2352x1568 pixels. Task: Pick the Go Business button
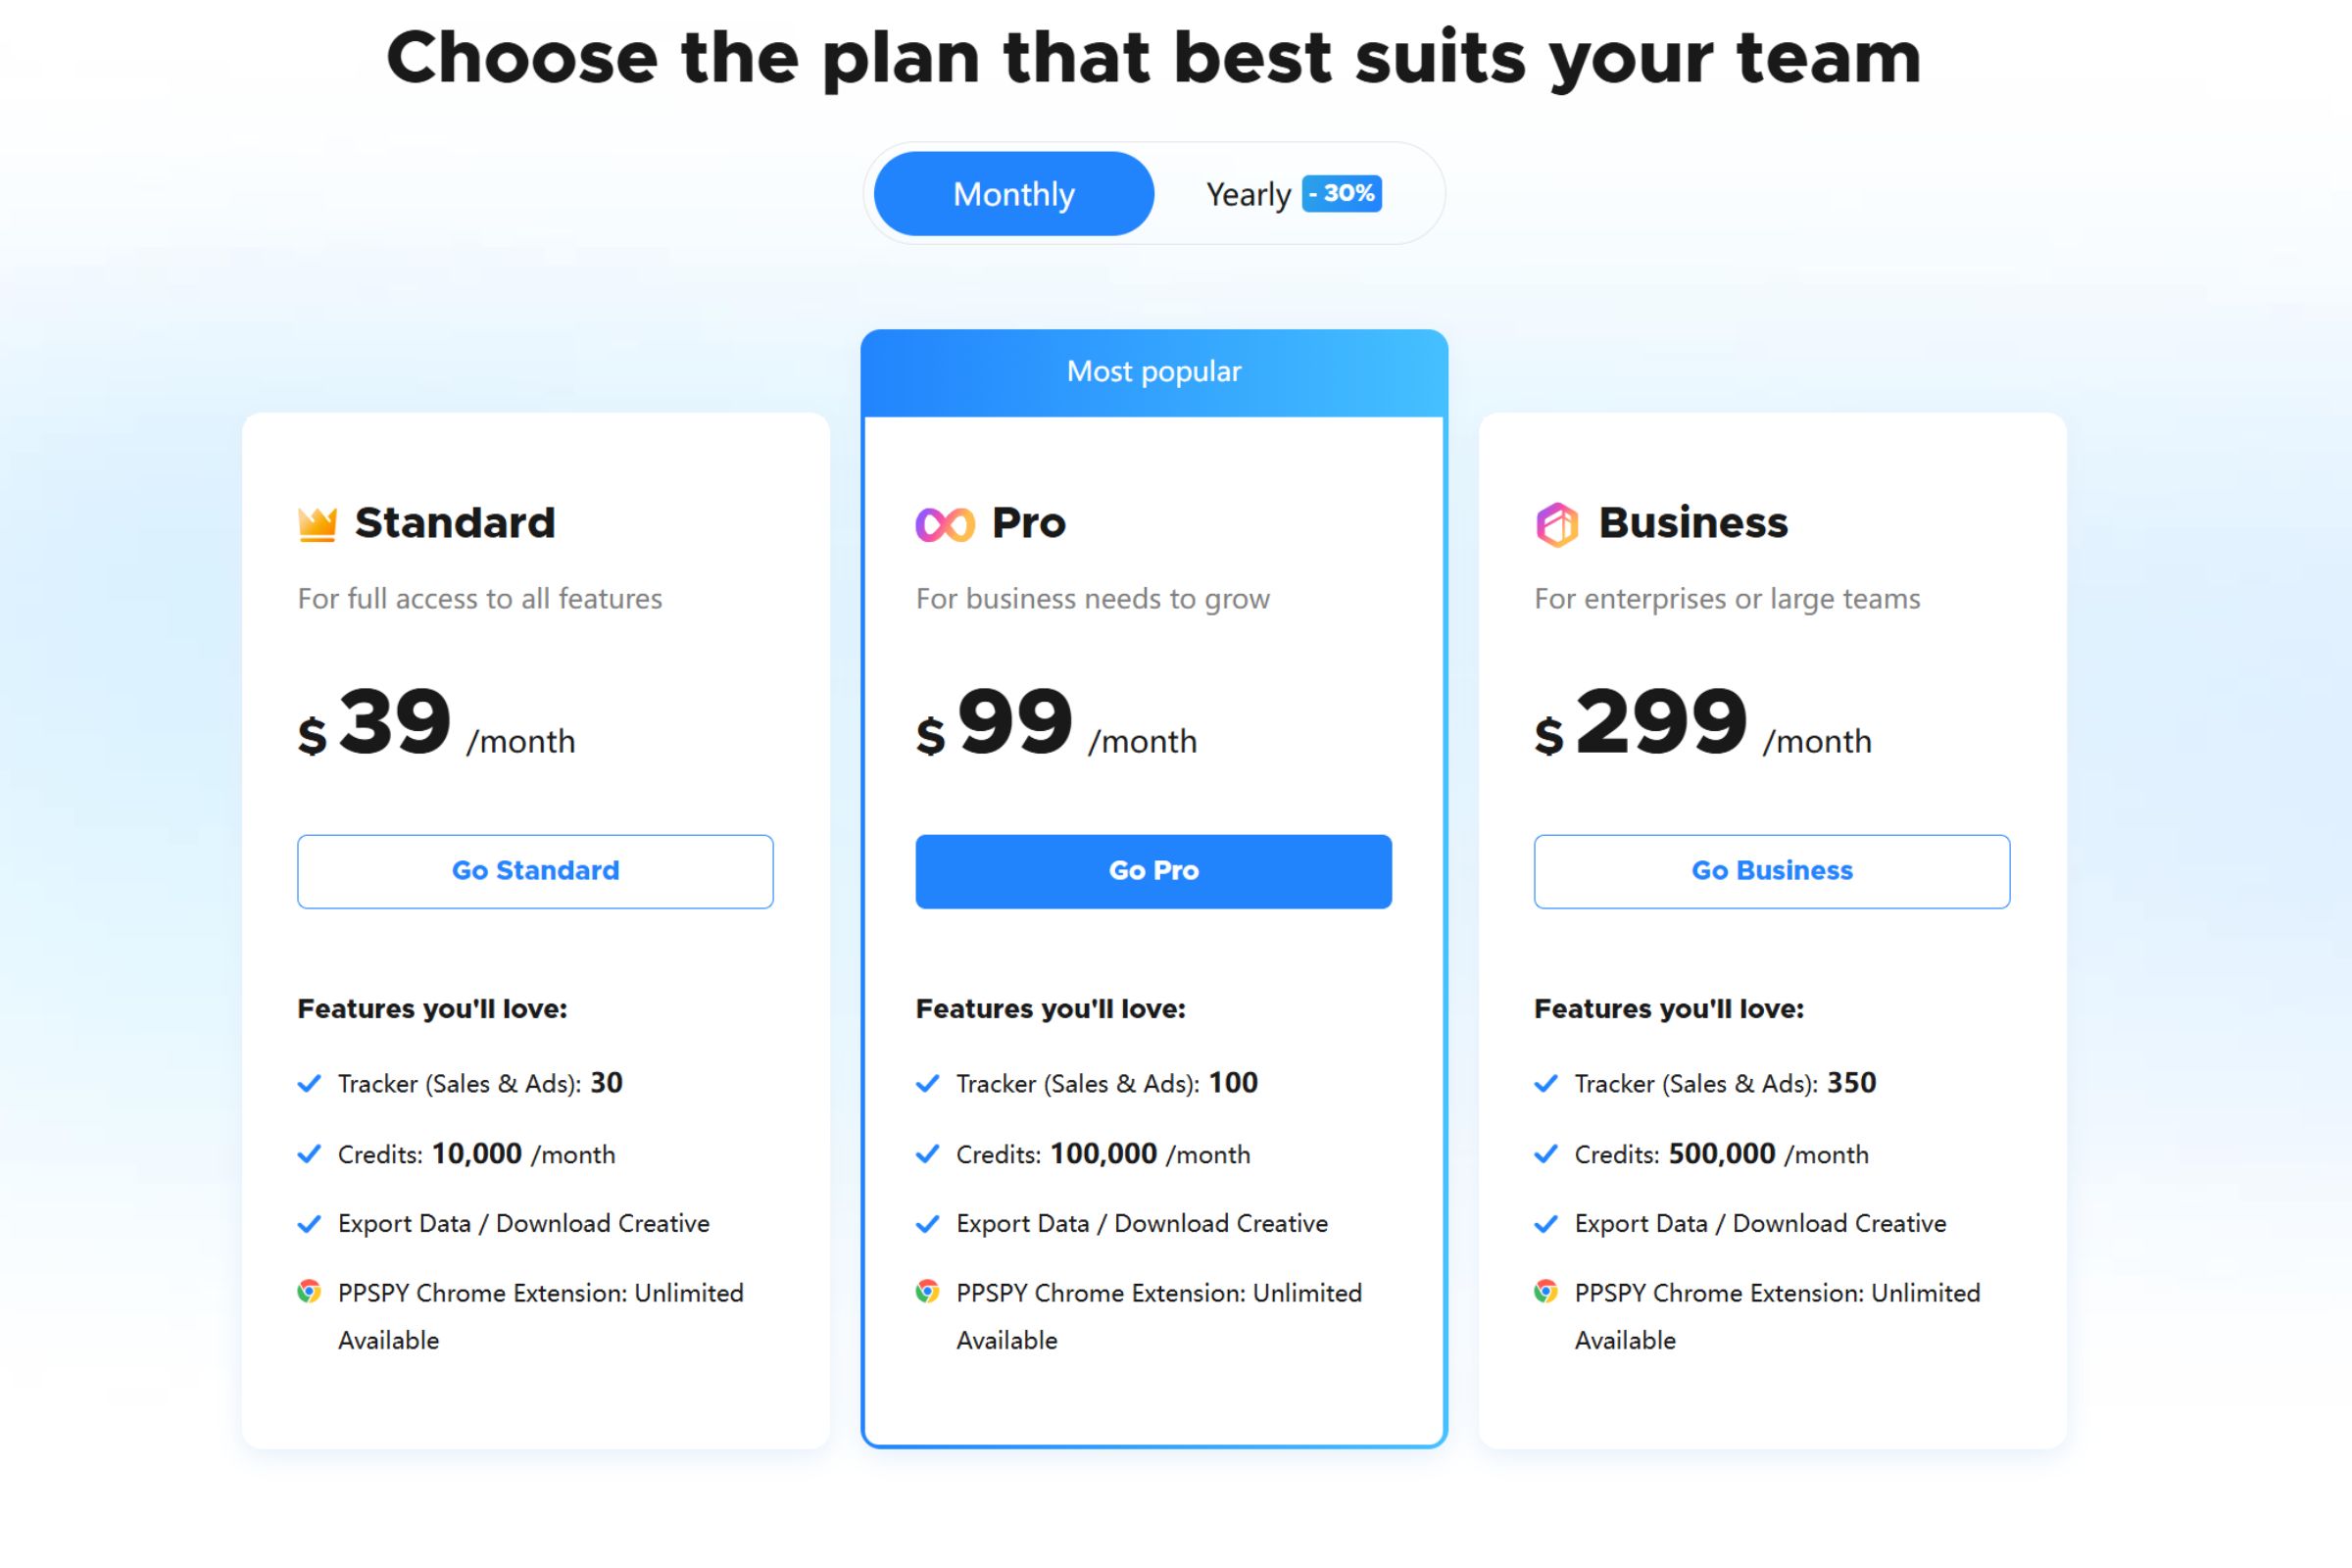[x=1771, y=871]
